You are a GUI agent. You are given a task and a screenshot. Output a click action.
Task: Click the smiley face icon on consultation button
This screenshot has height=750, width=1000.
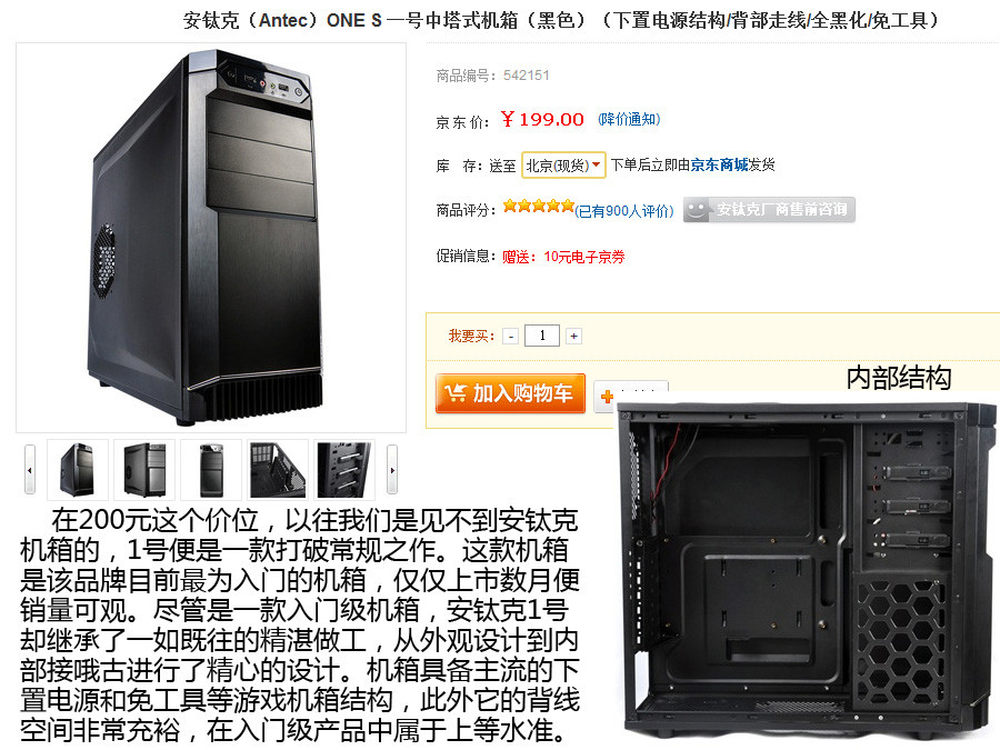click(698, 210)
